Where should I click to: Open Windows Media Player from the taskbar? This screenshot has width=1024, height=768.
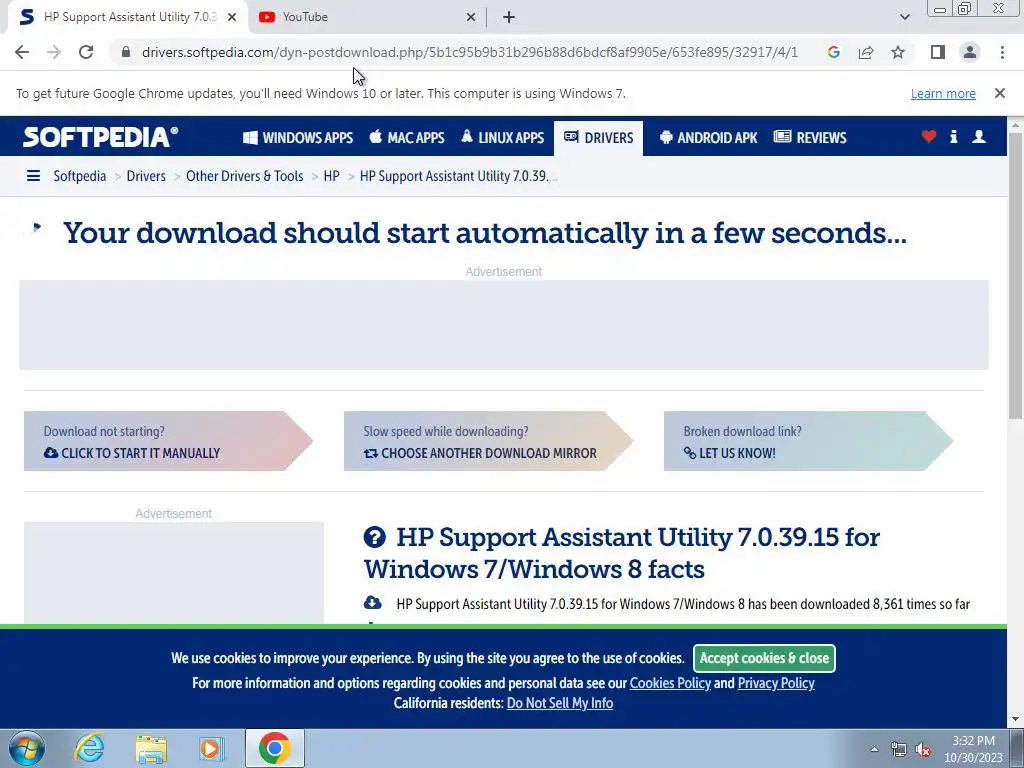point(212,748)
